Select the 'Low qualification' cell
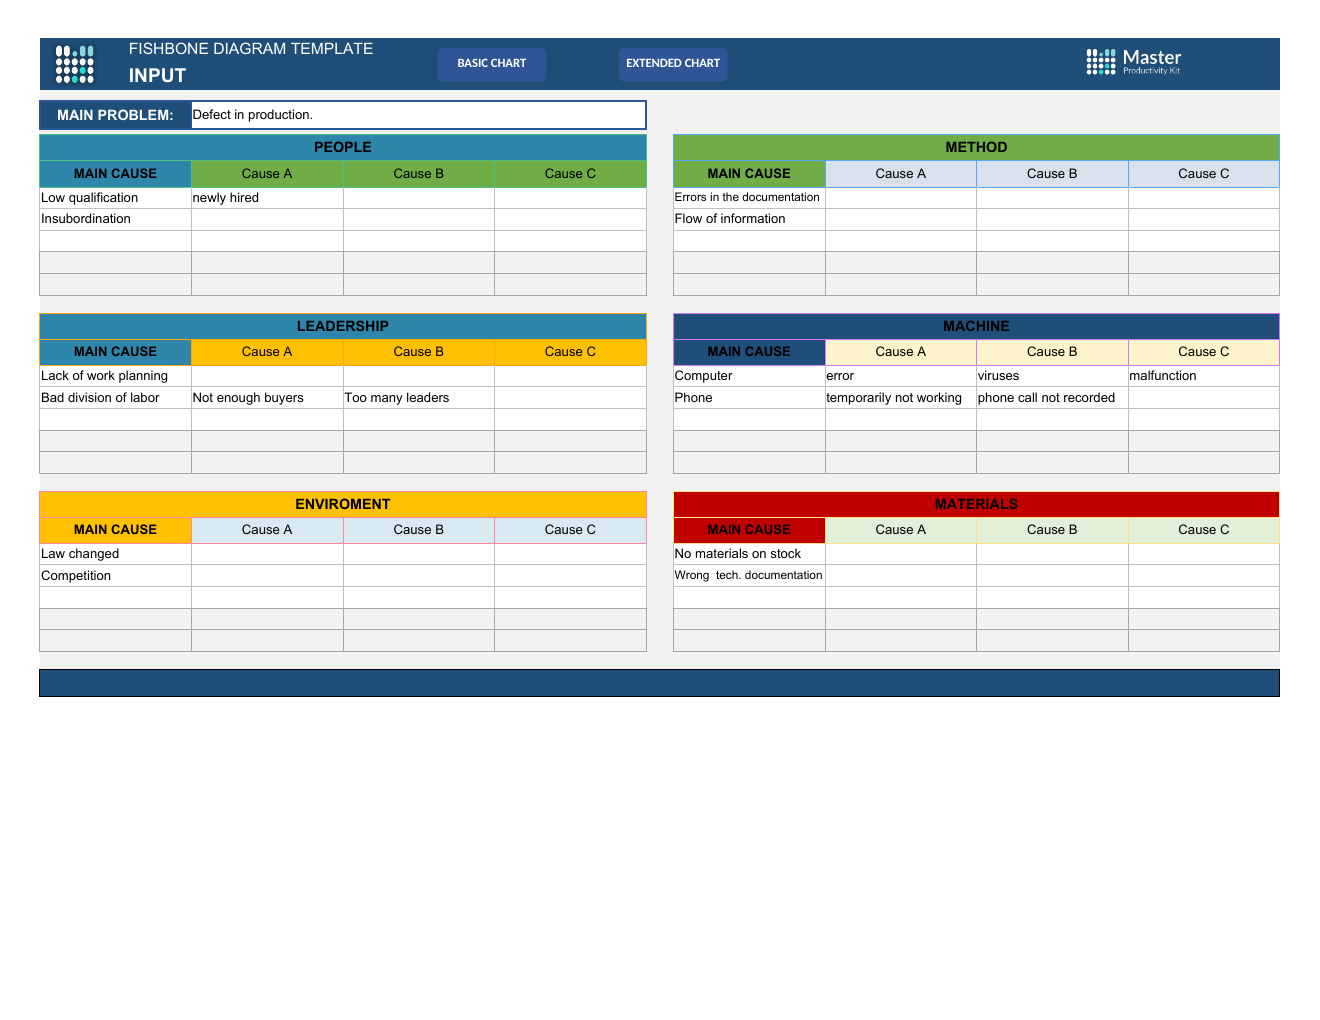Image resolution: width=1320 pixels, height=1020 pixels. 115,198
